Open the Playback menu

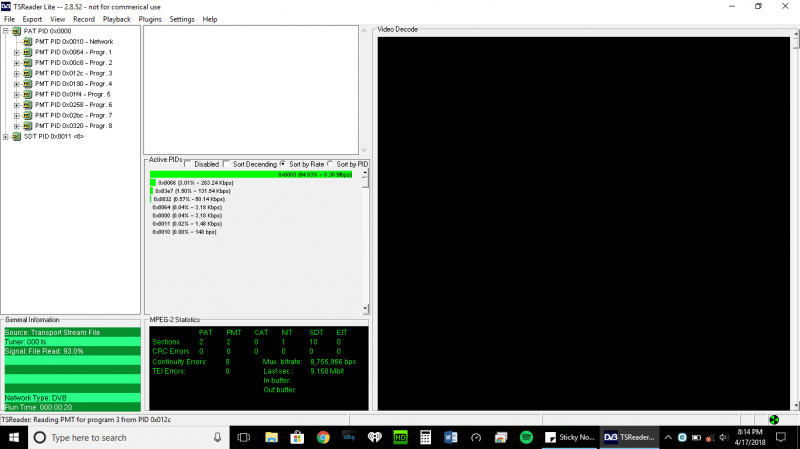[x=116, y=19]
